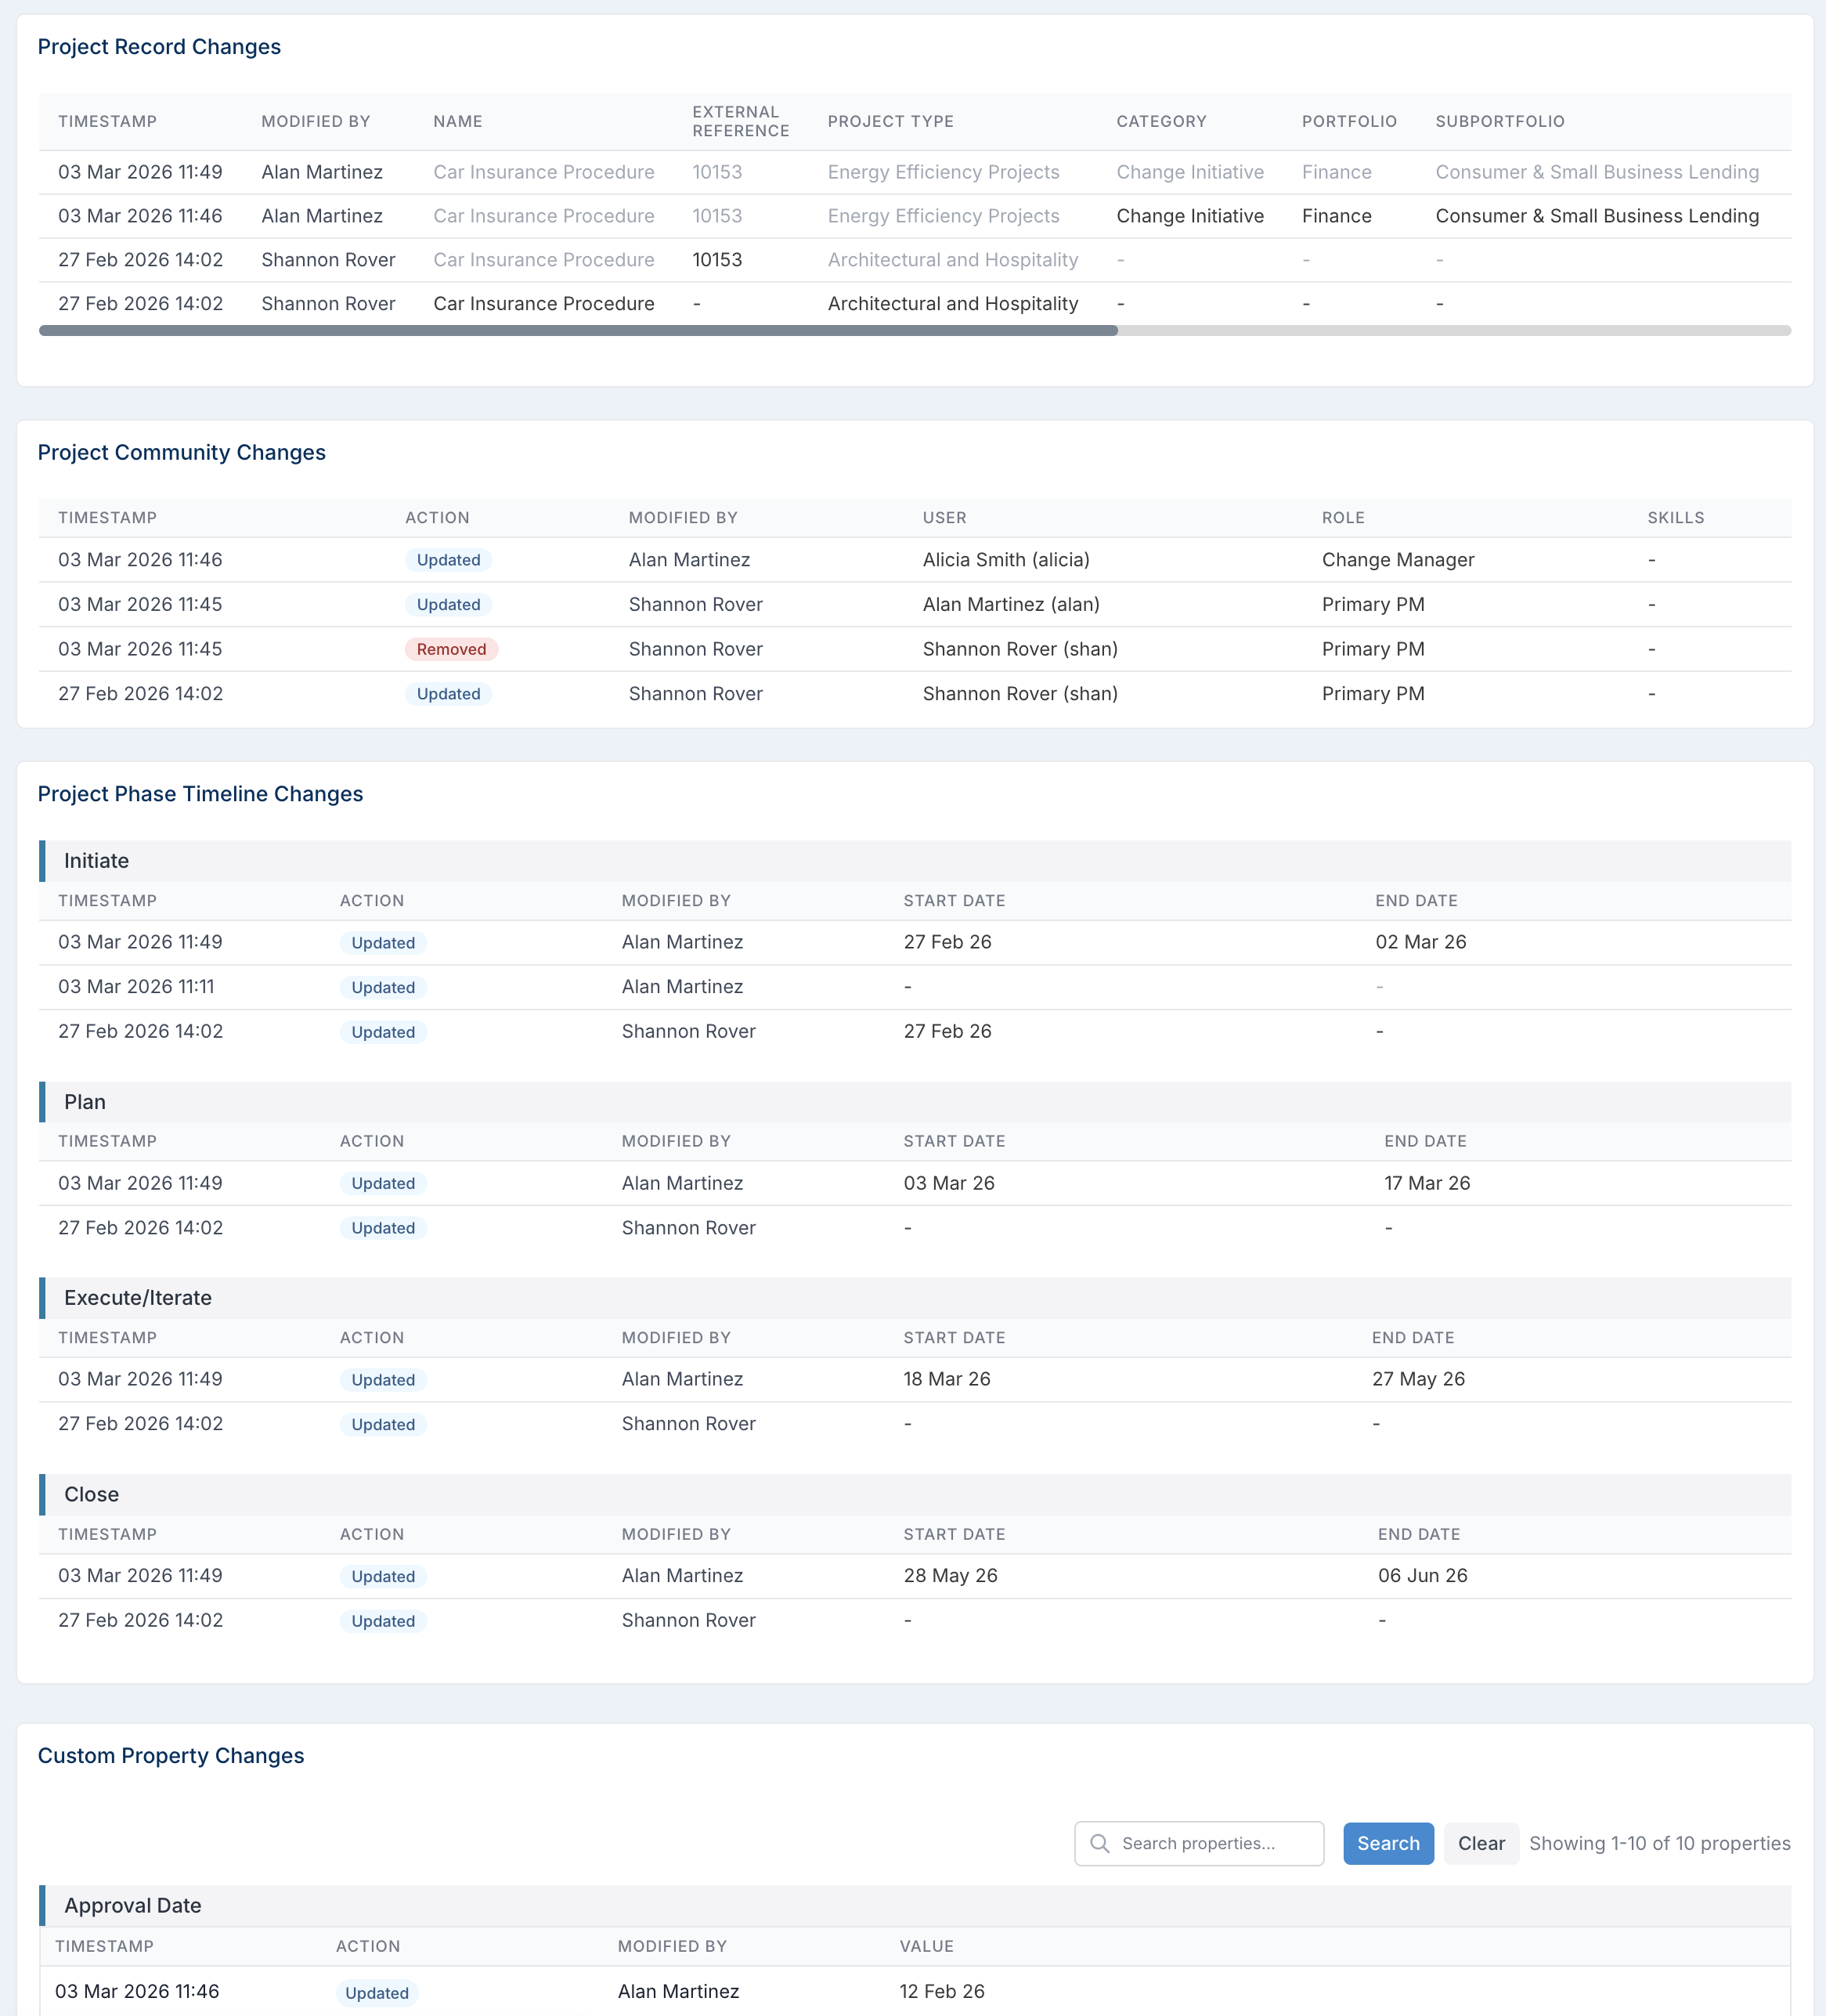
Task: Click the Project Record Changes heading
Action: tap(159, 47)
